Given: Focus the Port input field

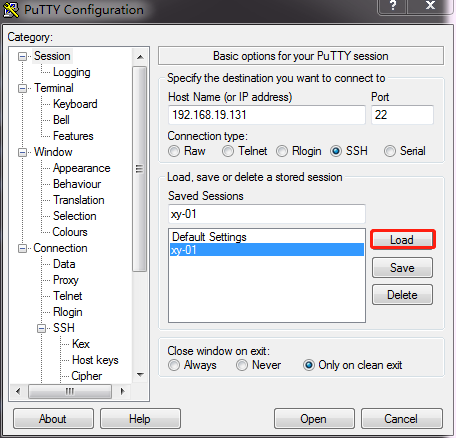Looking at the screenshot, I should tap(402, 115).
